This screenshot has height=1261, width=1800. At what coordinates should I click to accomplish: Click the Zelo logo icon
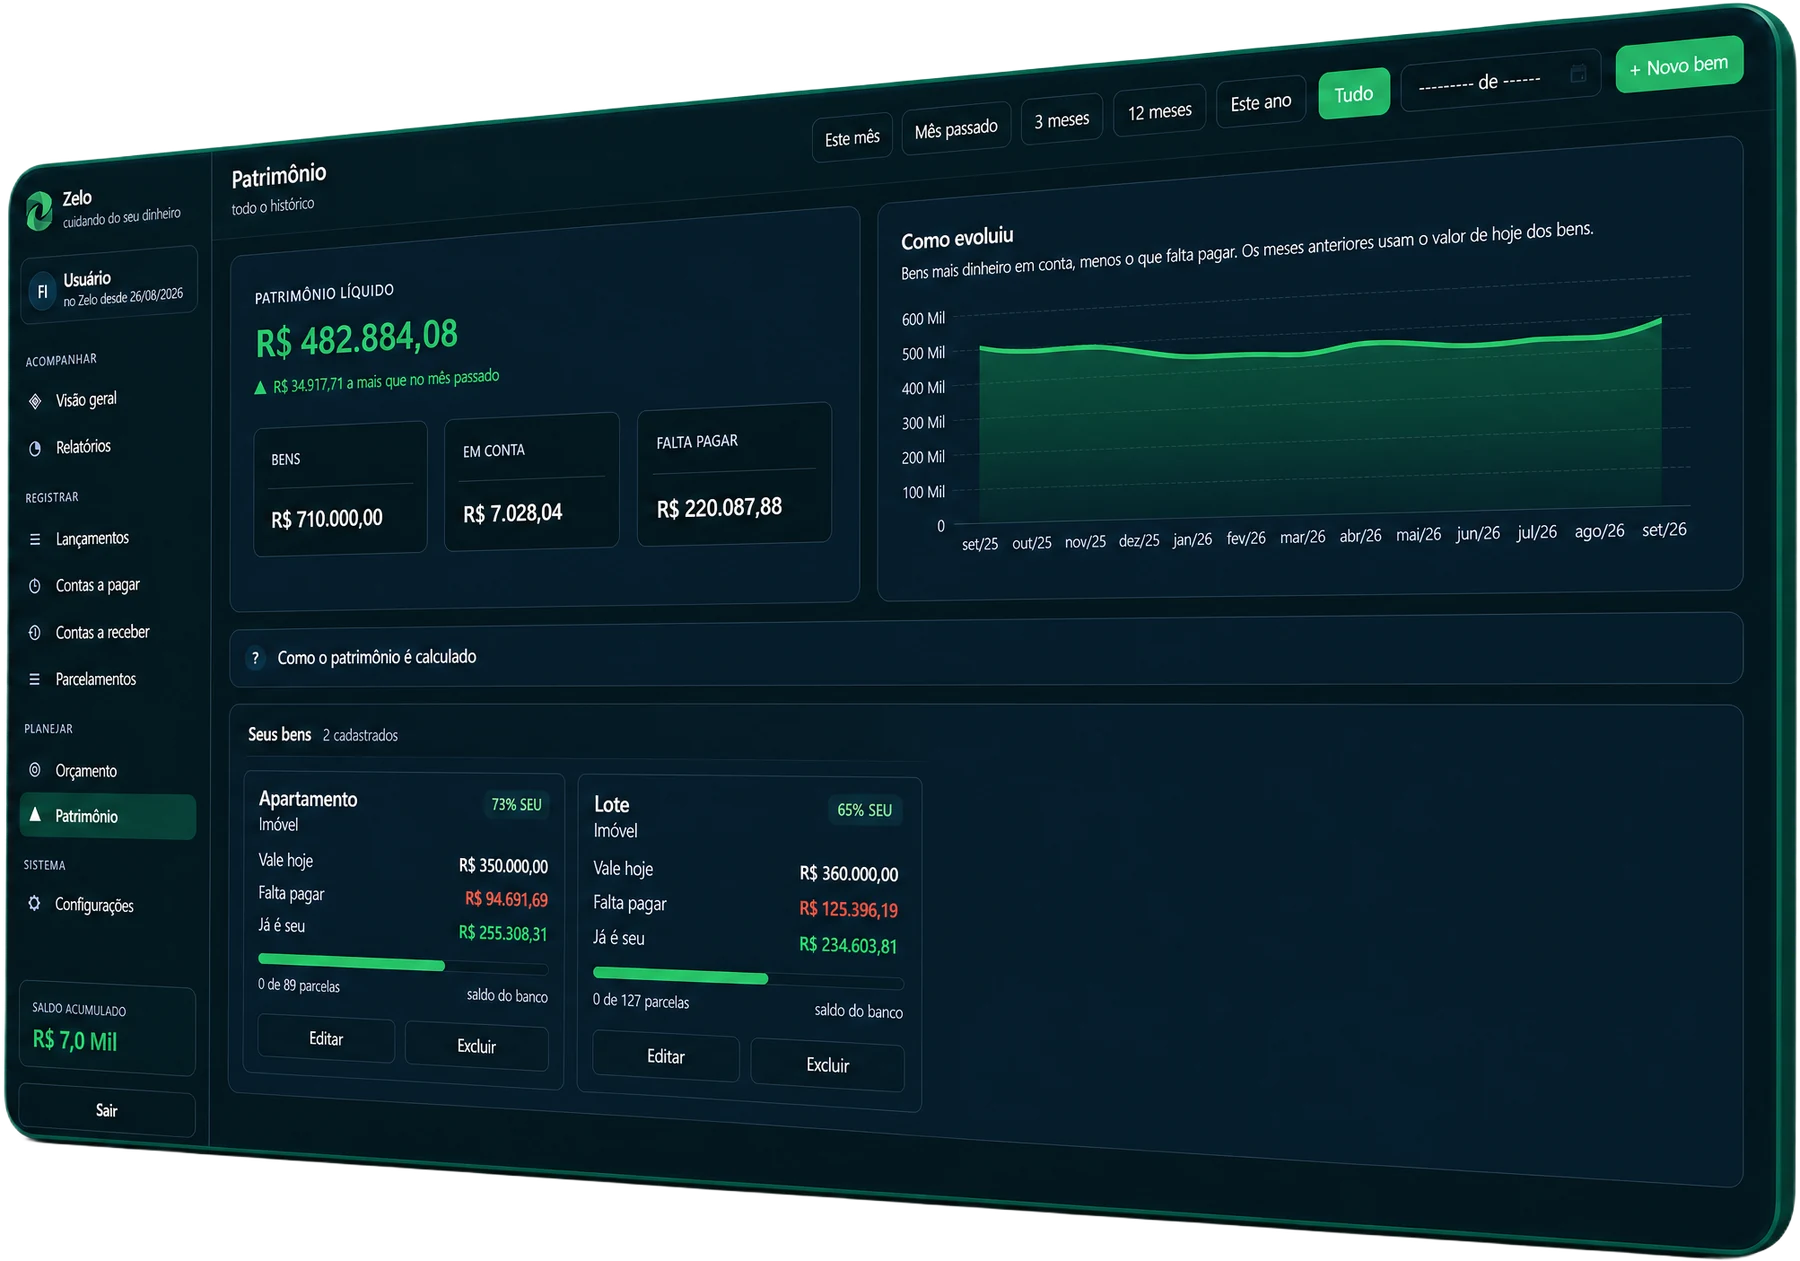[39, 211]
